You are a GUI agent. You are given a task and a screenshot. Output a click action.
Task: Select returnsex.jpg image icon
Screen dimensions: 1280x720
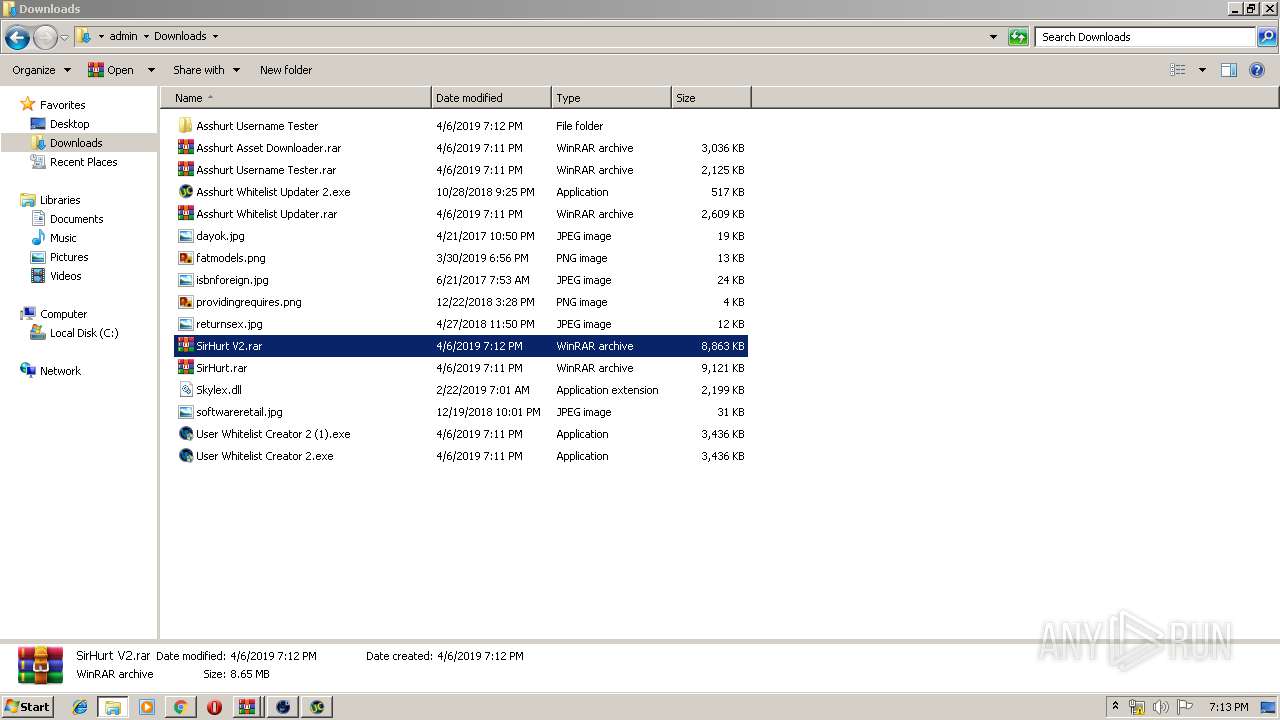pos(185,324)
